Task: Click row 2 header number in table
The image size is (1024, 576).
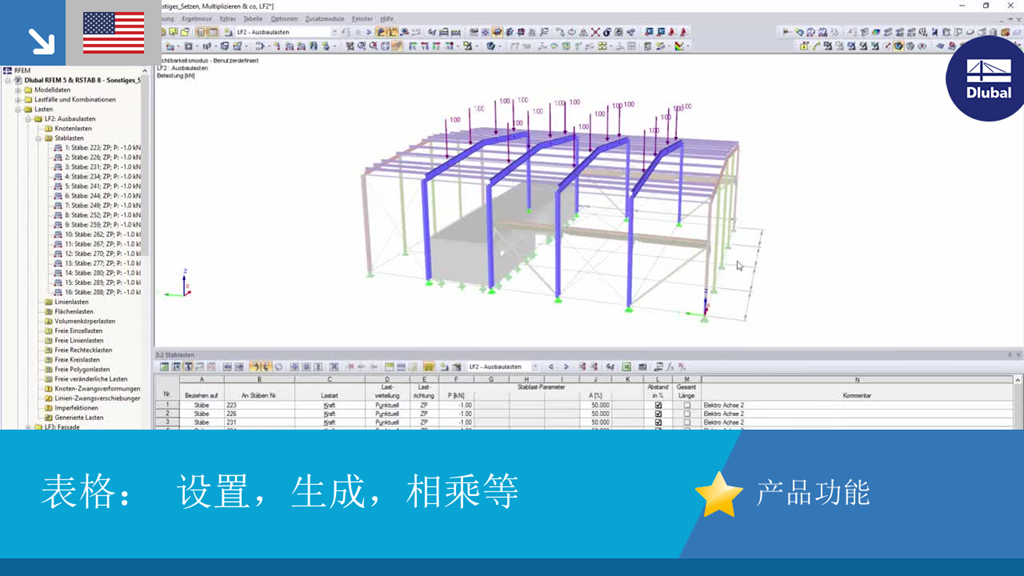Action: click(x=167, y=414)
